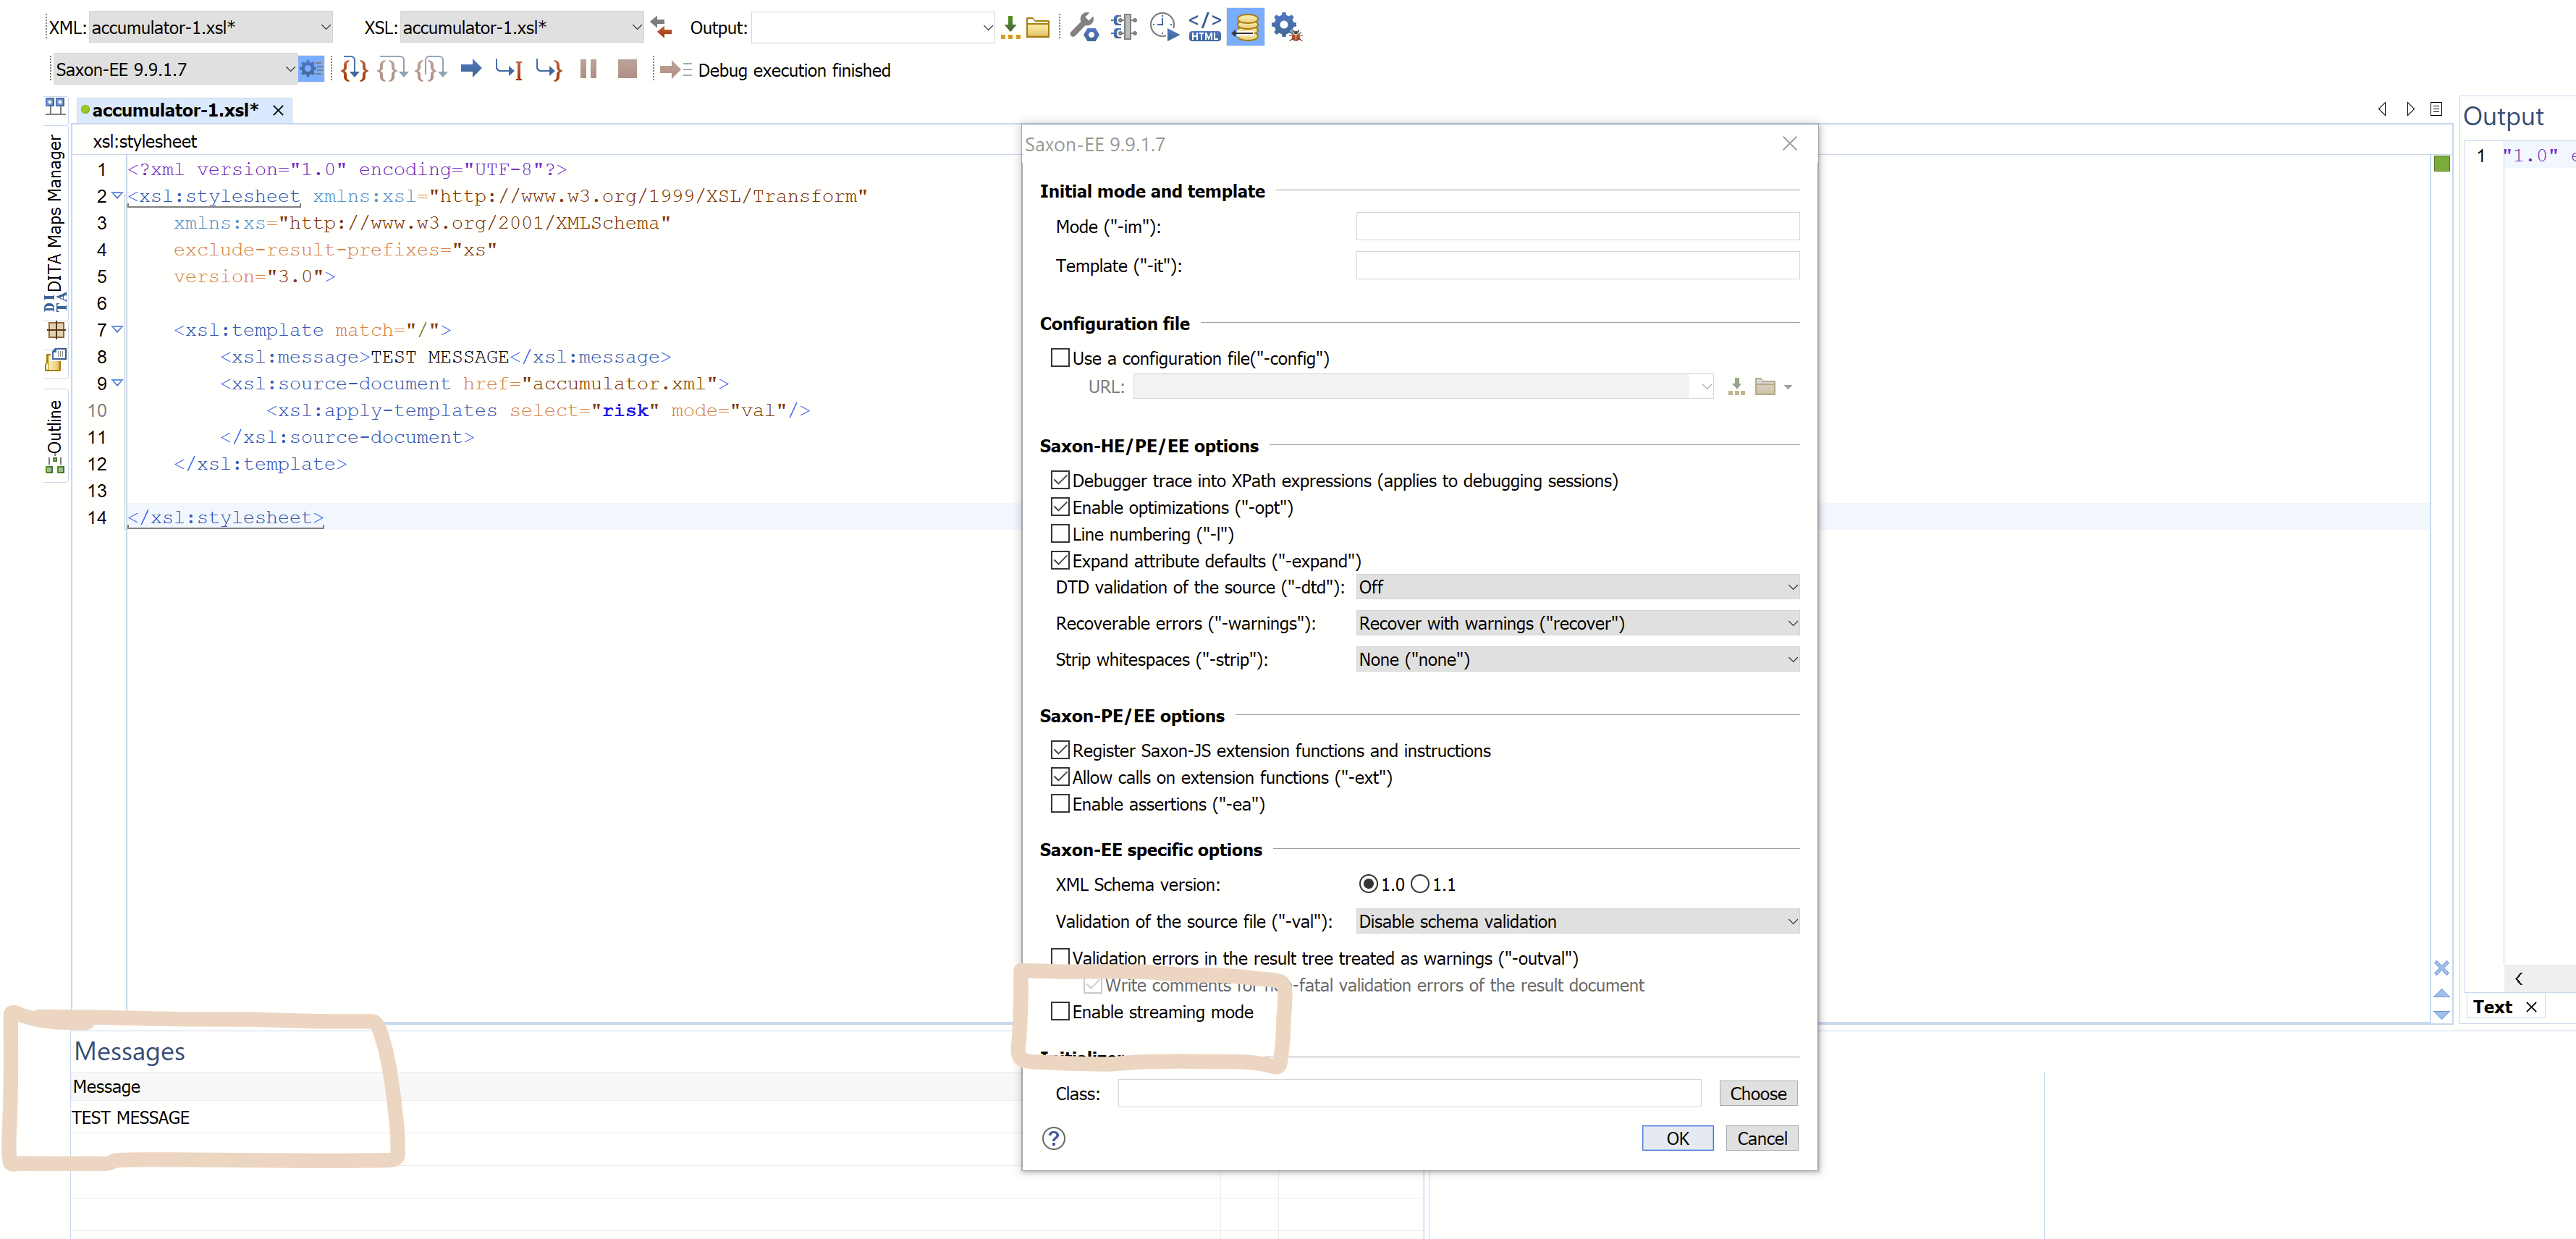Go to previous editor tab arrow
Screen dimensions: 2576x1239
(x=2382, y=109)
